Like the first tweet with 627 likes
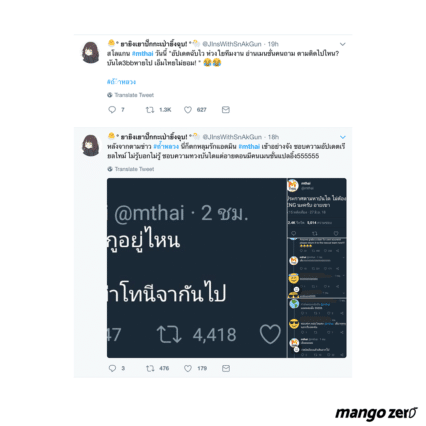 point(188,110)
